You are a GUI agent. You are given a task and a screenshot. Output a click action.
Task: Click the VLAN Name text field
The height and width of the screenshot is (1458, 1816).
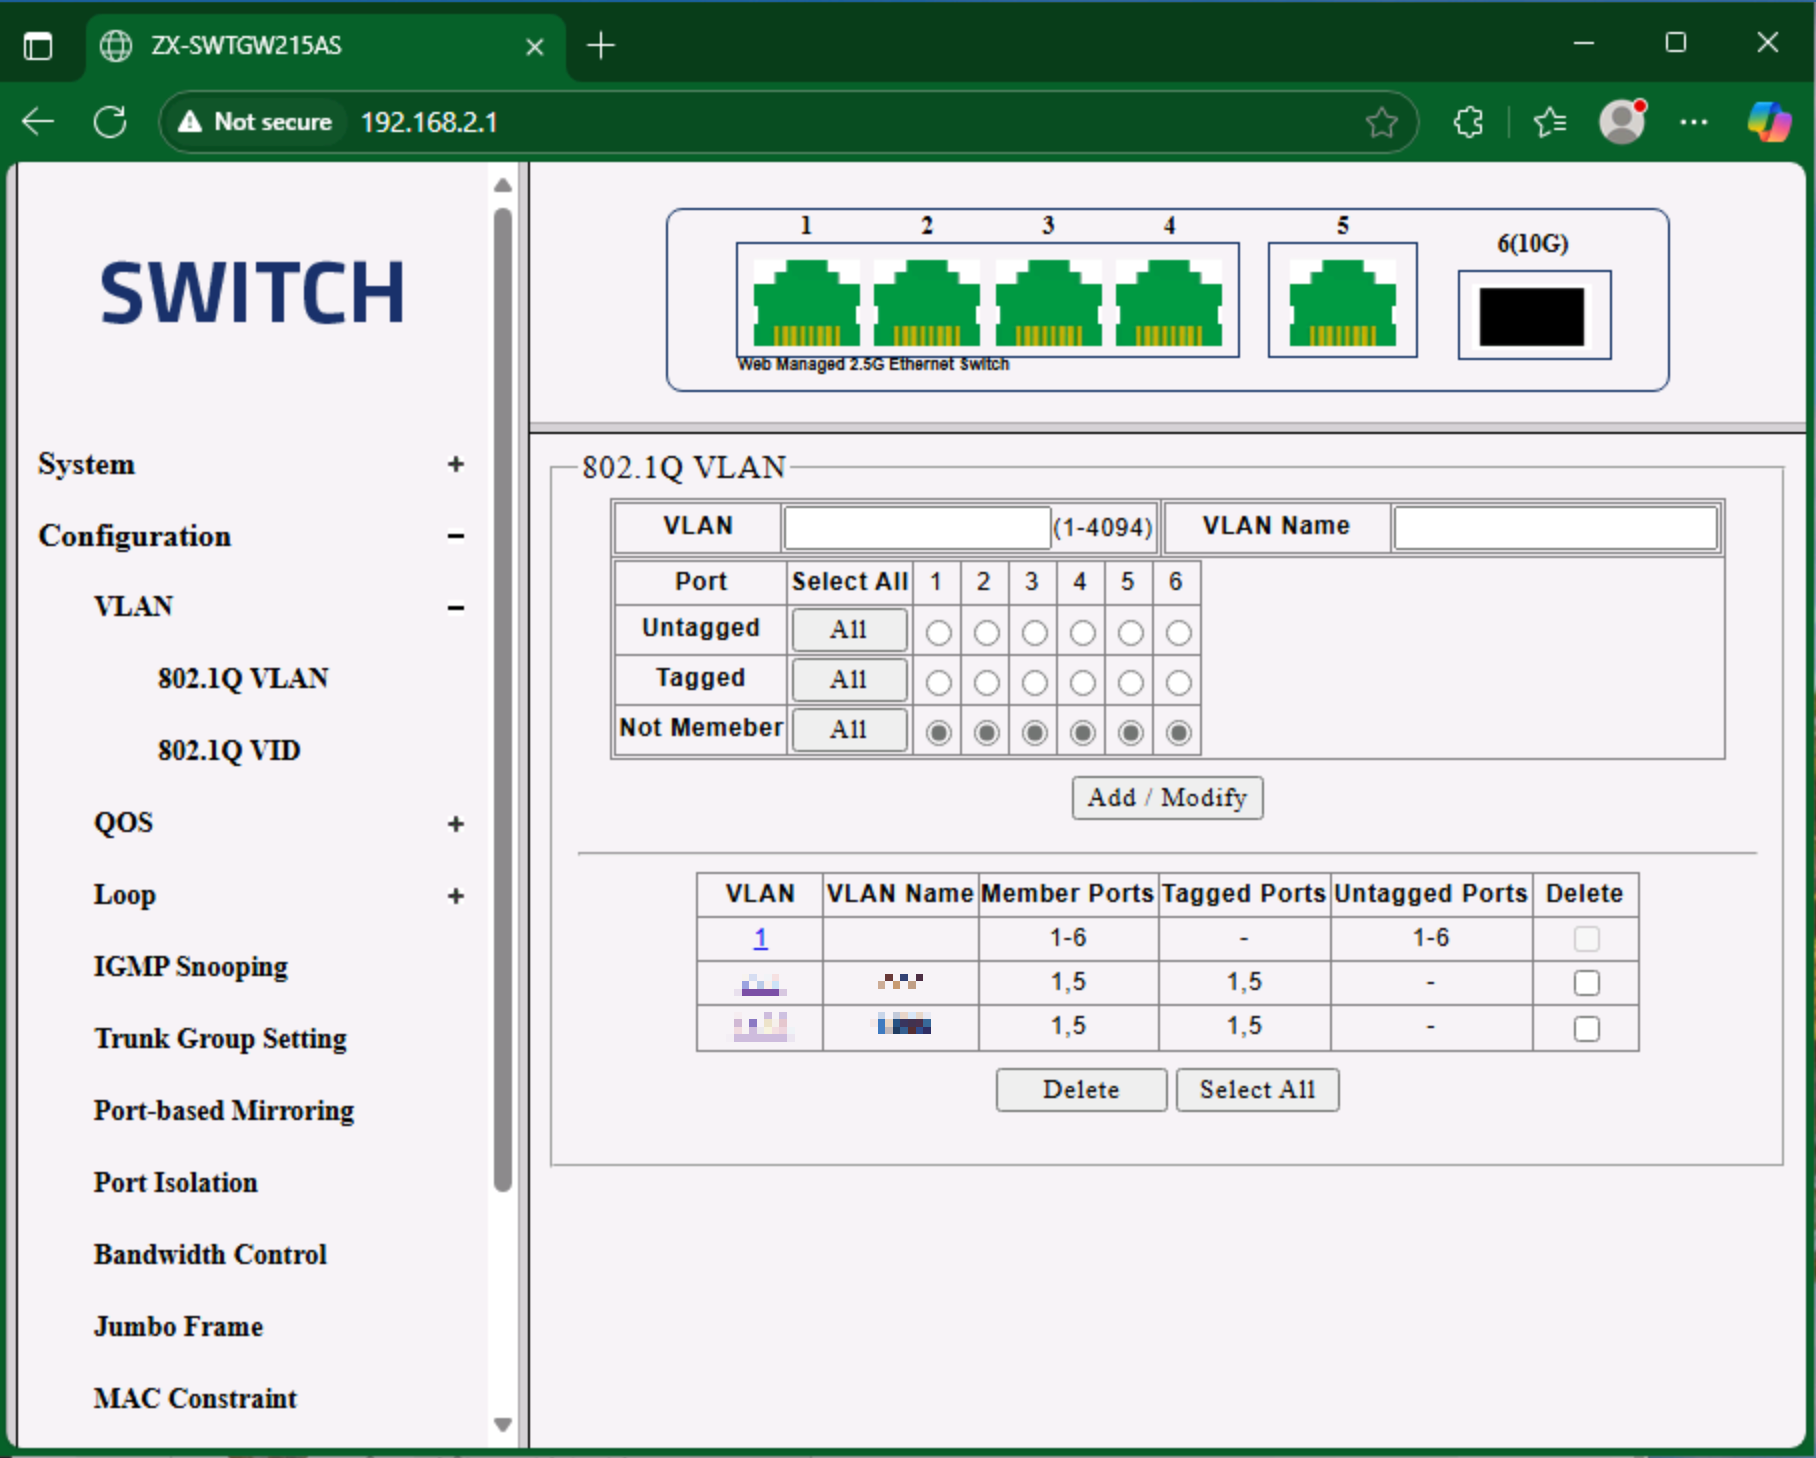click(x=1555, y=527)
